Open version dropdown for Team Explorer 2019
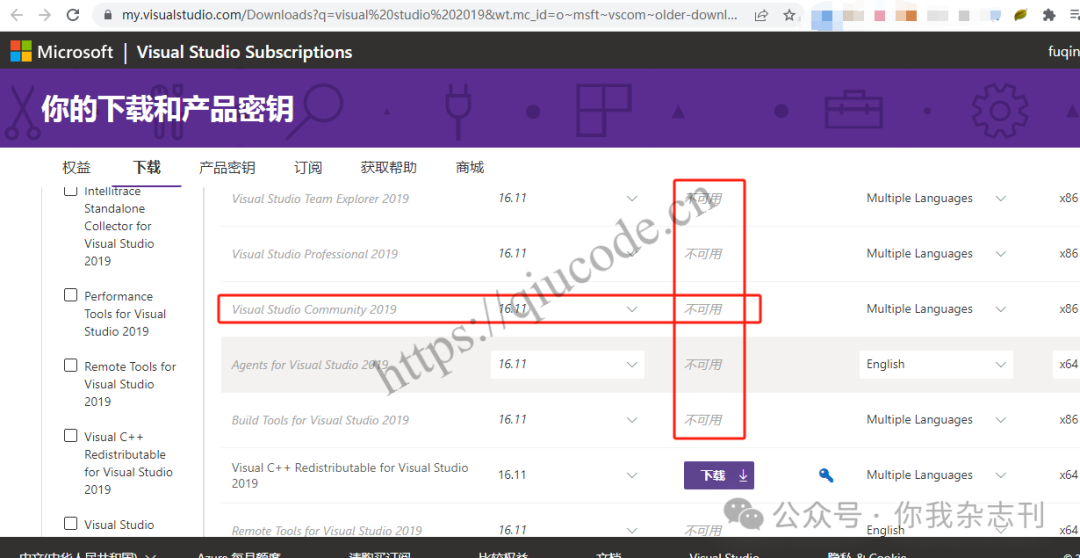 click(x=568, y=198)
